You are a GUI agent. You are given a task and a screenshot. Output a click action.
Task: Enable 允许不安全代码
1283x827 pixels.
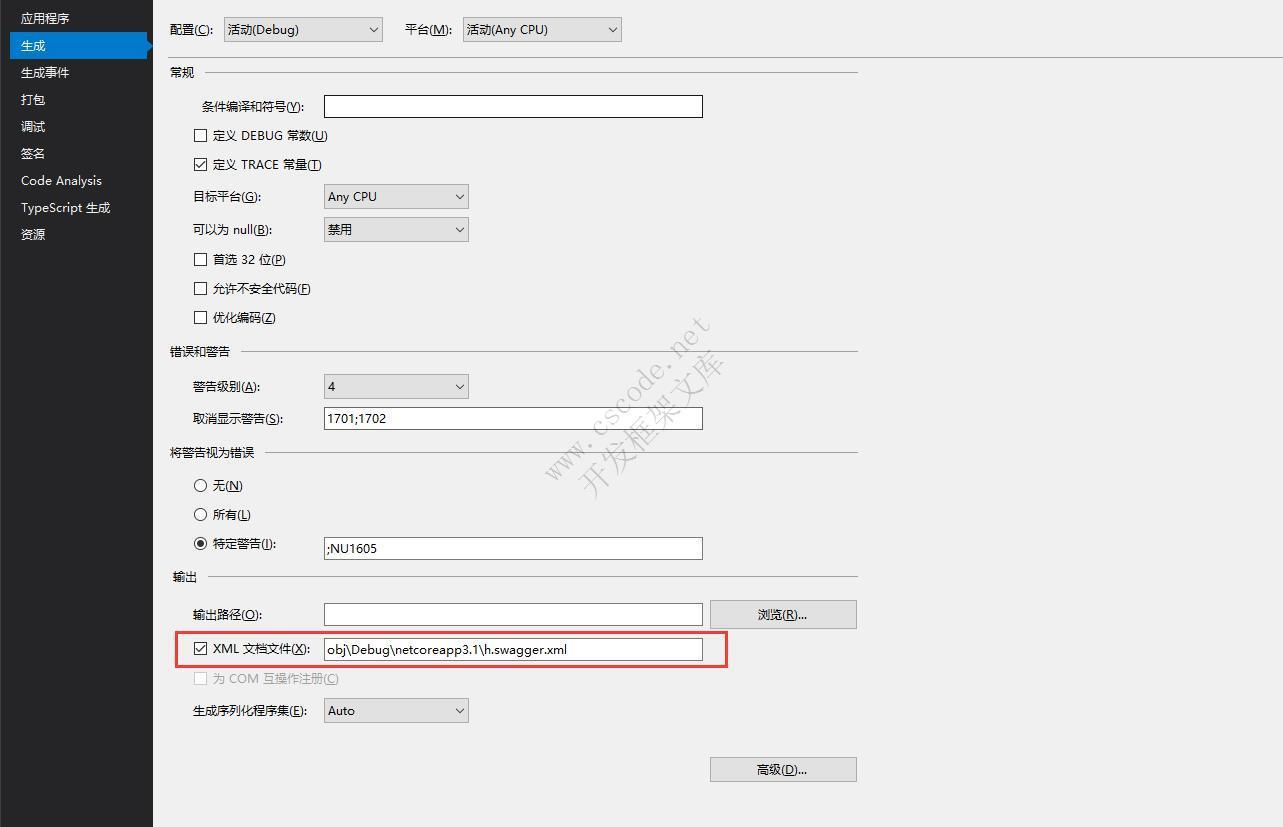coord(200,288)
